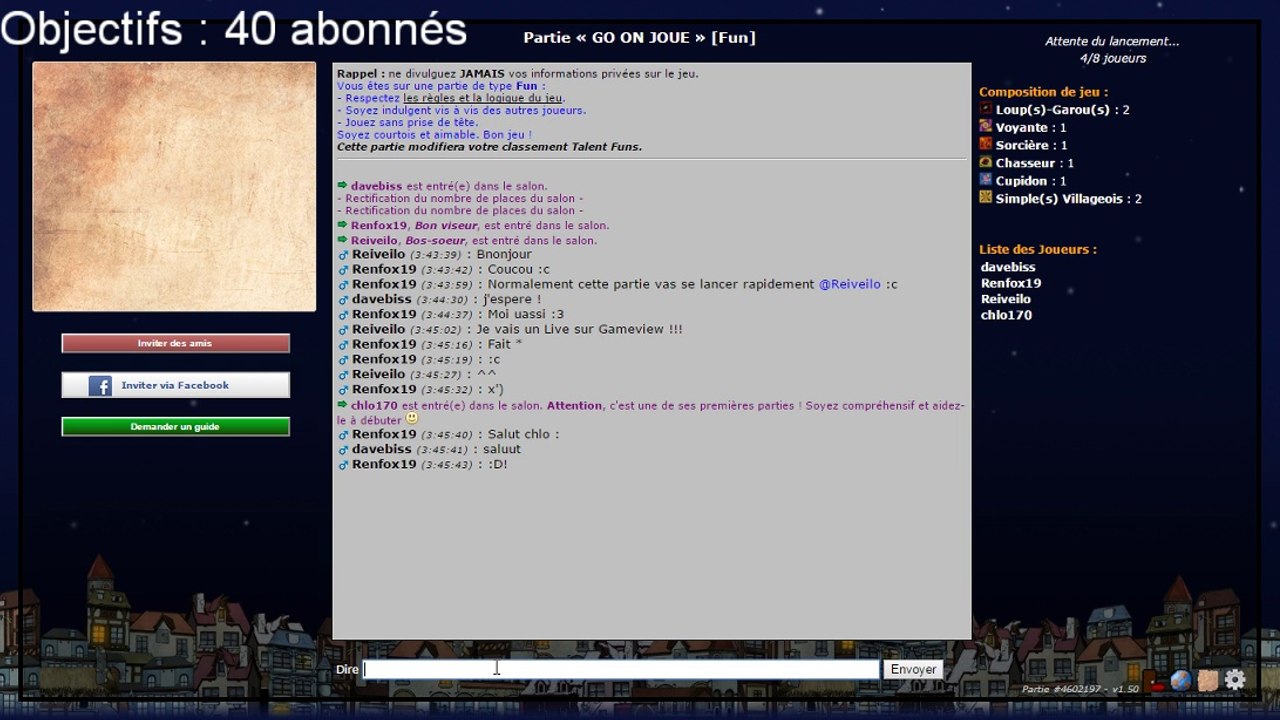Click the Cupidon role icon
This screenshot has width=1280, height=720.
click(x=985, y=180)
